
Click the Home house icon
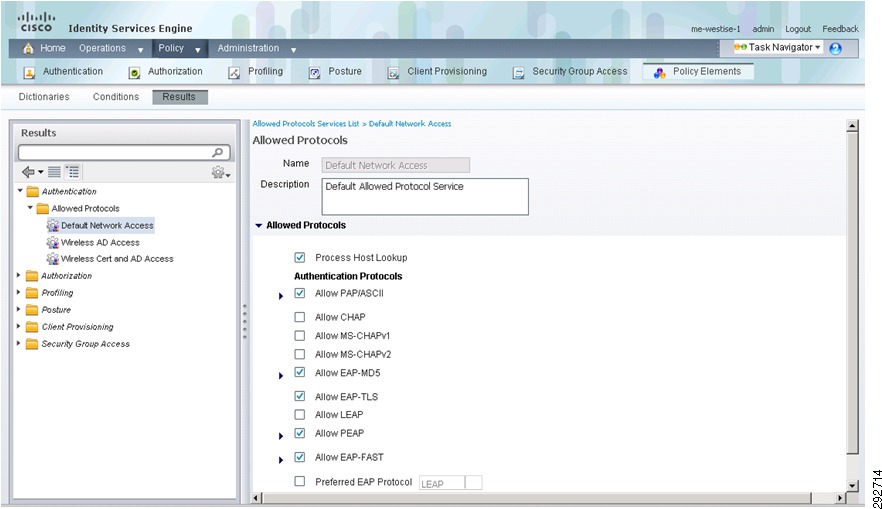pos(28,48)
